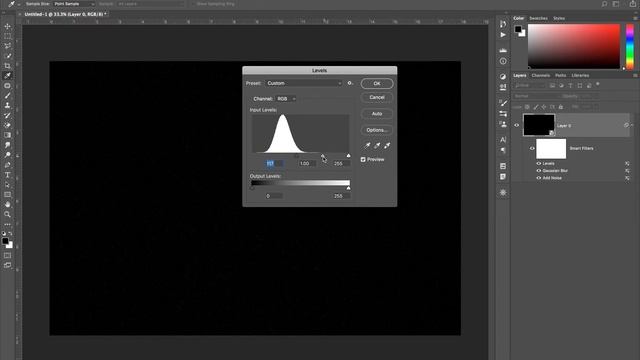Open the Layers panel flyout menu

[635, 76]
